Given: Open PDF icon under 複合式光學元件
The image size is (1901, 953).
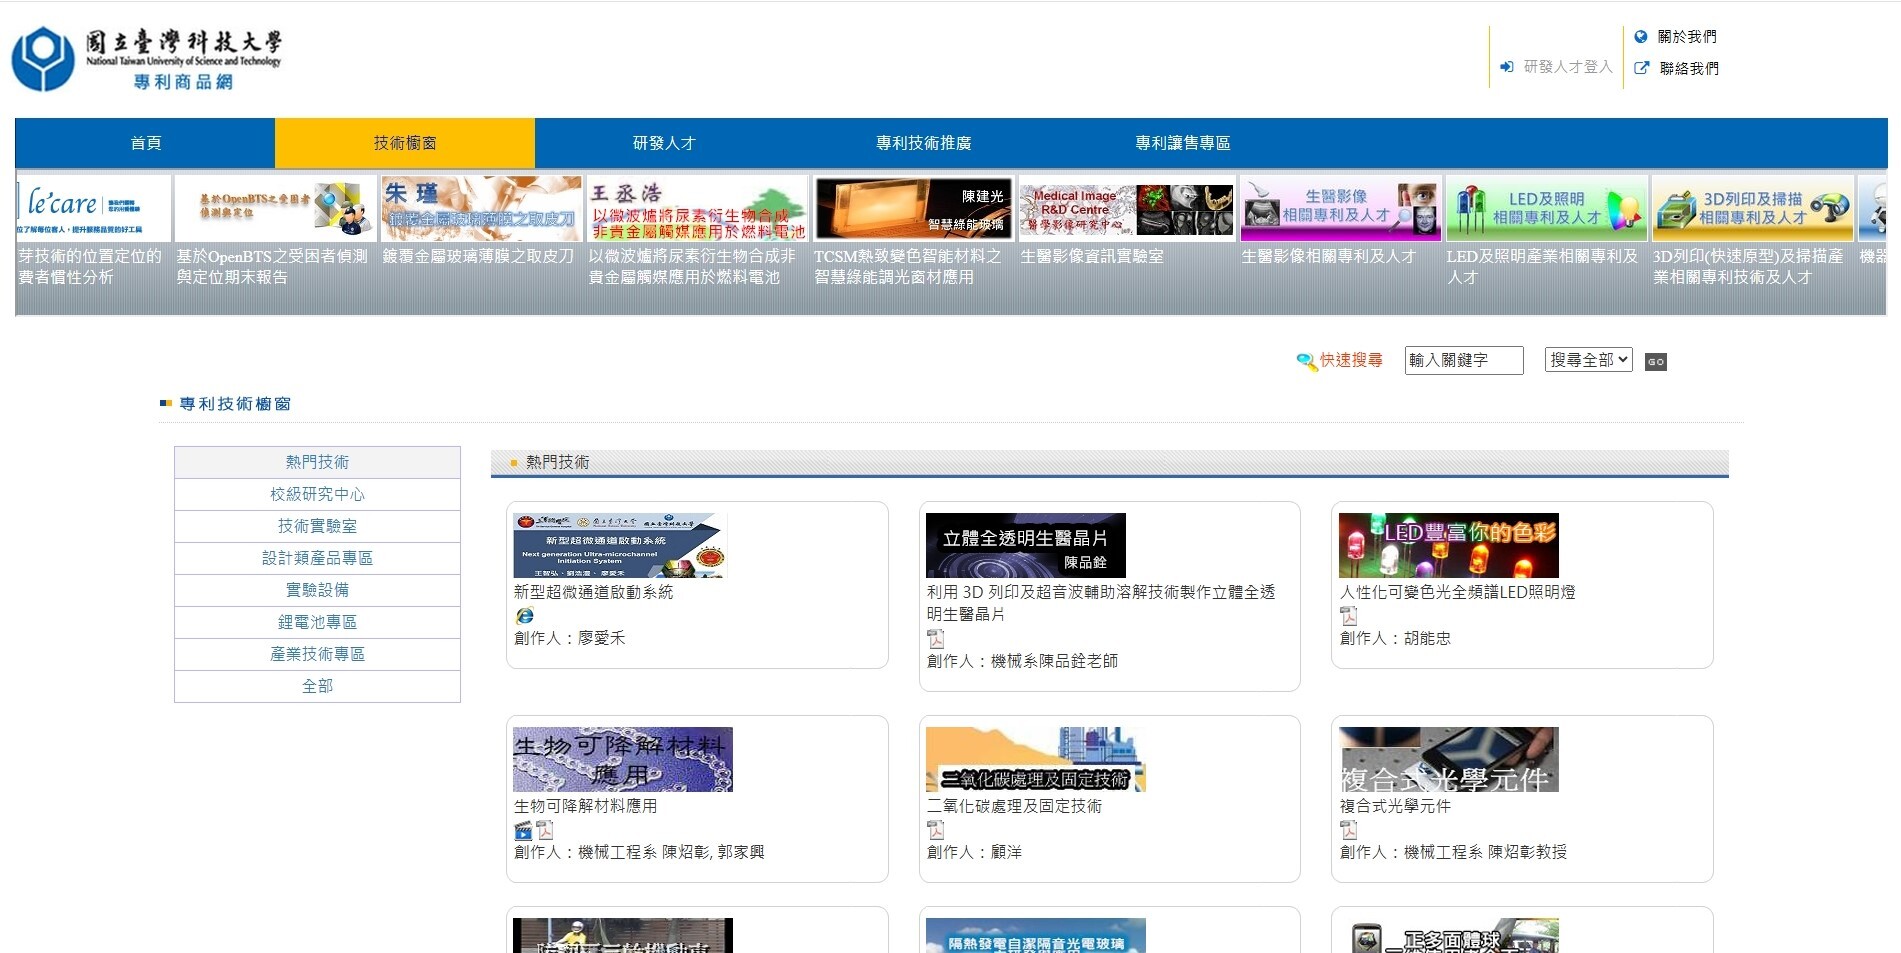Looking at the screenshot, I should pos(1349,830).
